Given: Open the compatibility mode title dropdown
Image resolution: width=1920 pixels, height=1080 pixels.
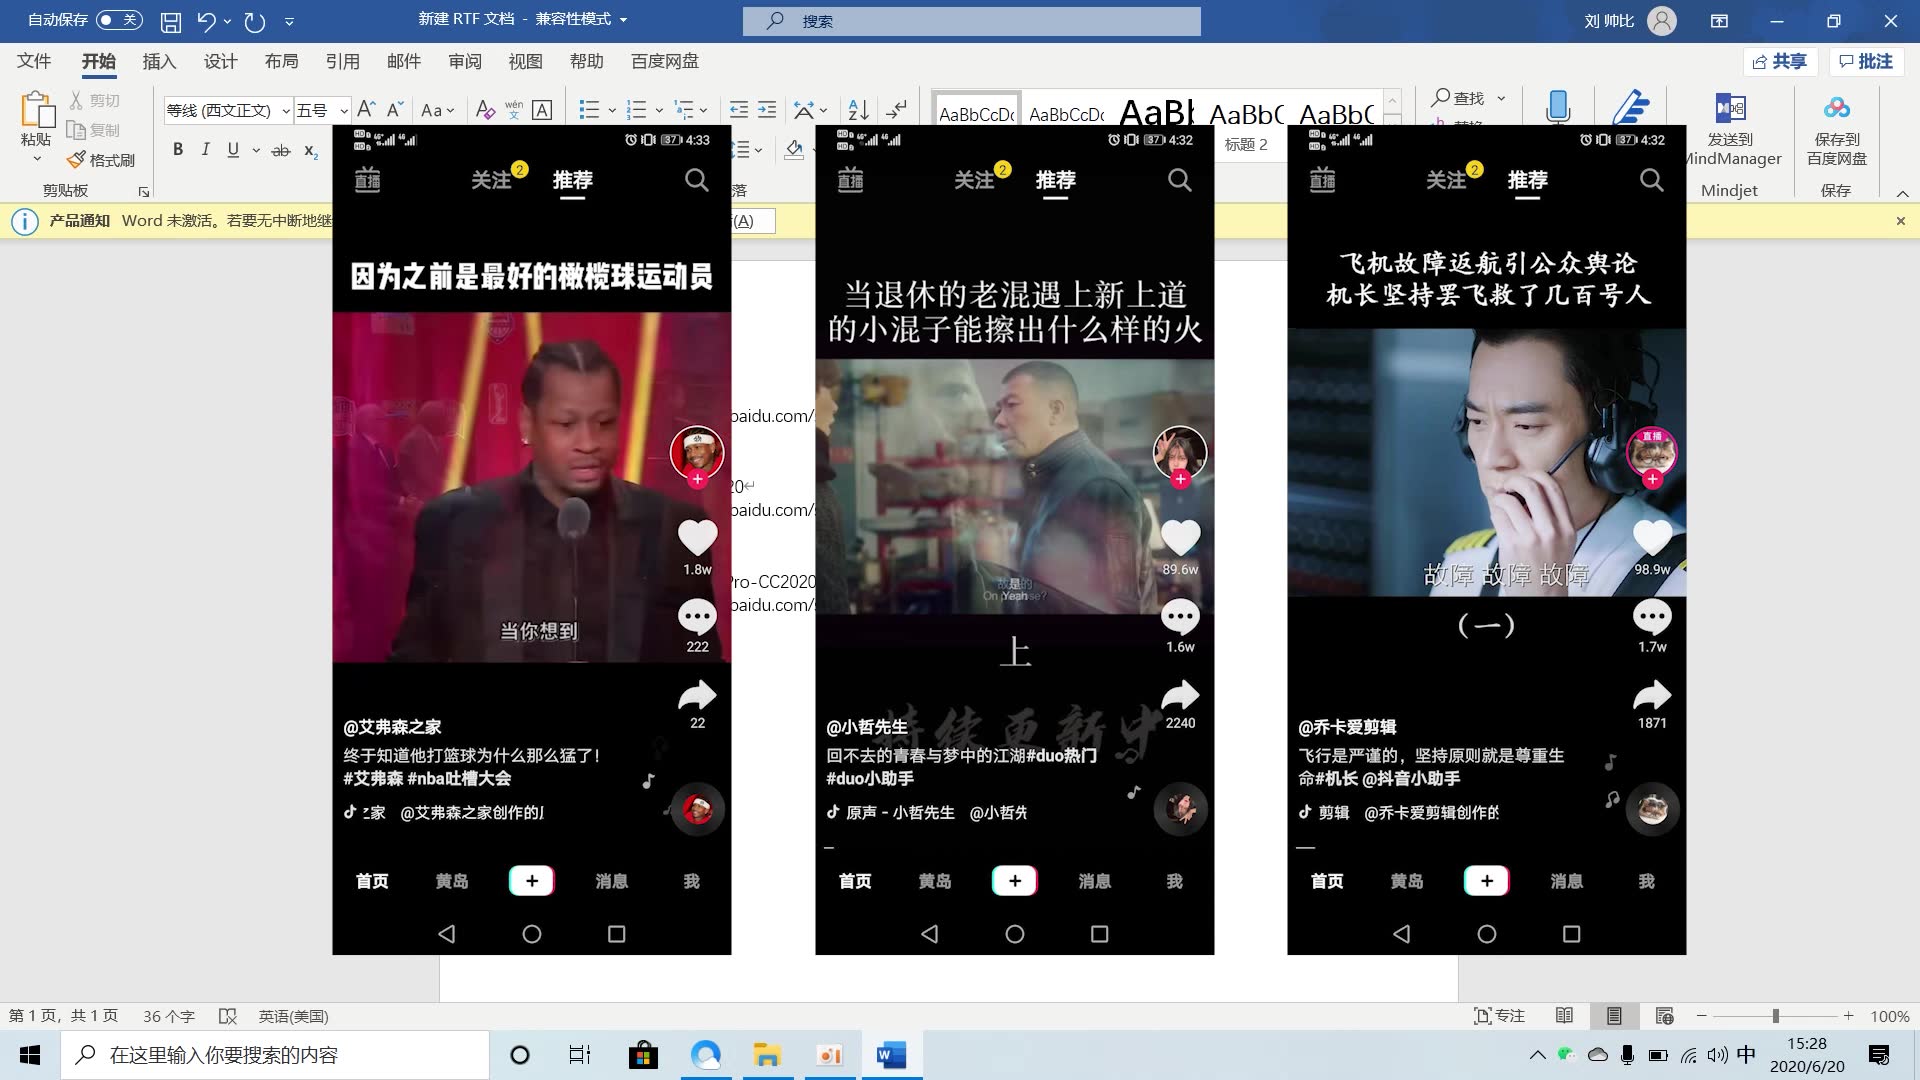Looking at the screenshot, I should point(623,20).
